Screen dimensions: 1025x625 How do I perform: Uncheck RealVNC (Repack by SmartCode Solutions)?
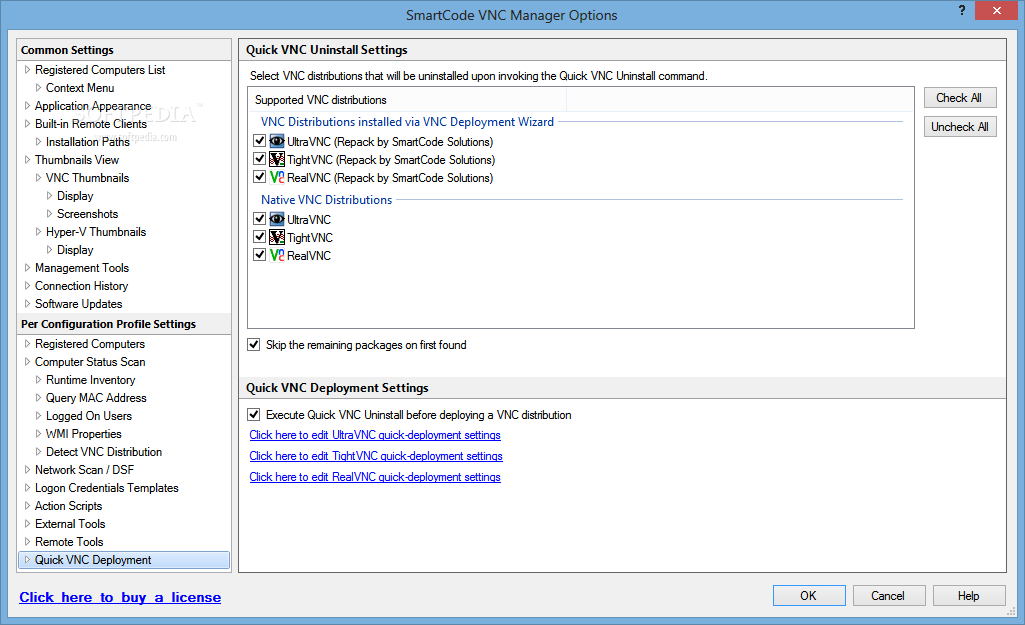point(260,177)
